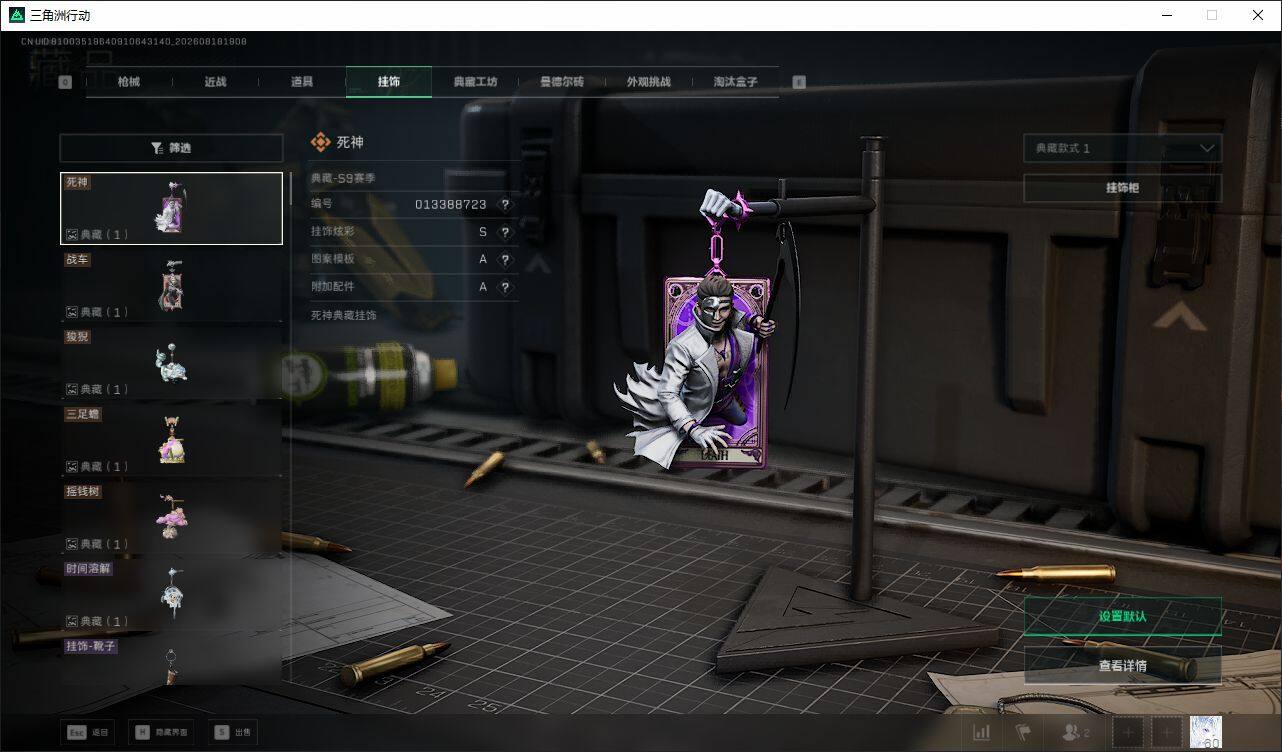This screenshot has width=1282, height=752.
Task: Click the first plus squad slot
Action: click(1128, 733)
